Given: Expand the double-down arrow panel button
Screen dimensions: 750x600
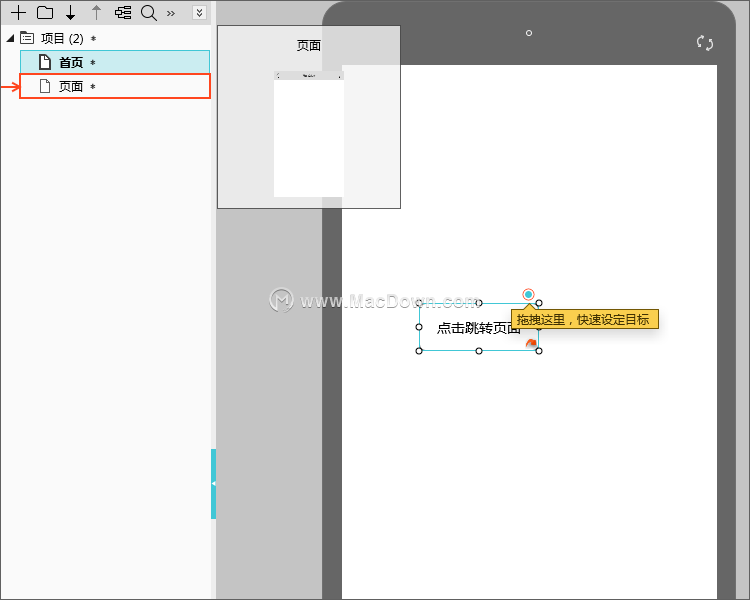Looking at the screenshot, I should pyautogui.click(x=199, y=12).
